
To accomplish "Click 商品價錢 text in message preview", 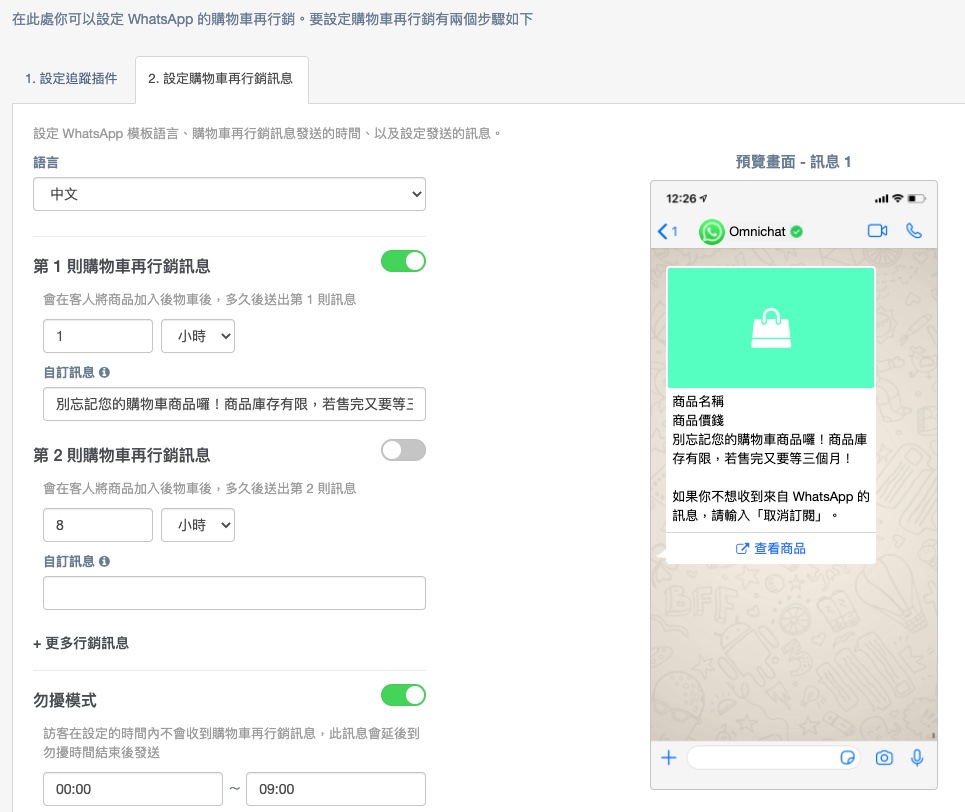I will pyautogui.click(x=698, y=420).
